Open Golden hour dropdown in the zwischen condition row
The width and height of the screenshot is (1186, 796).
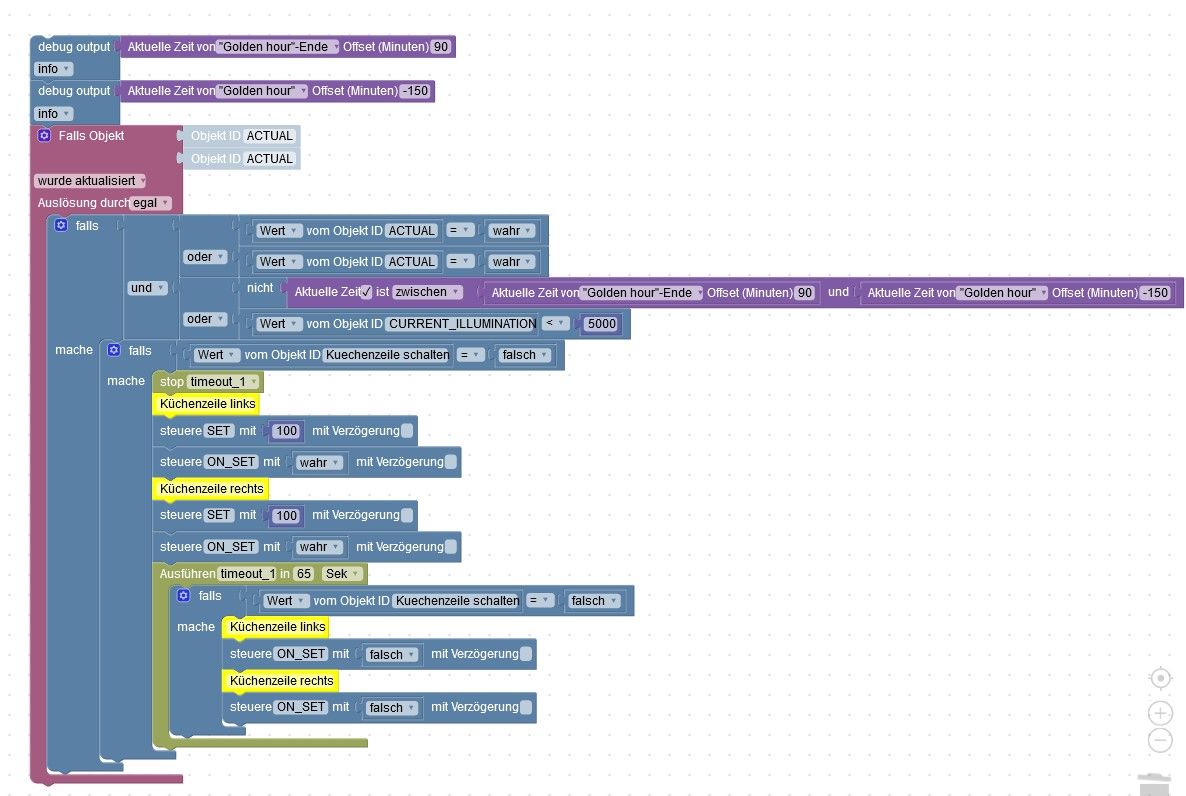(1001, 293)
